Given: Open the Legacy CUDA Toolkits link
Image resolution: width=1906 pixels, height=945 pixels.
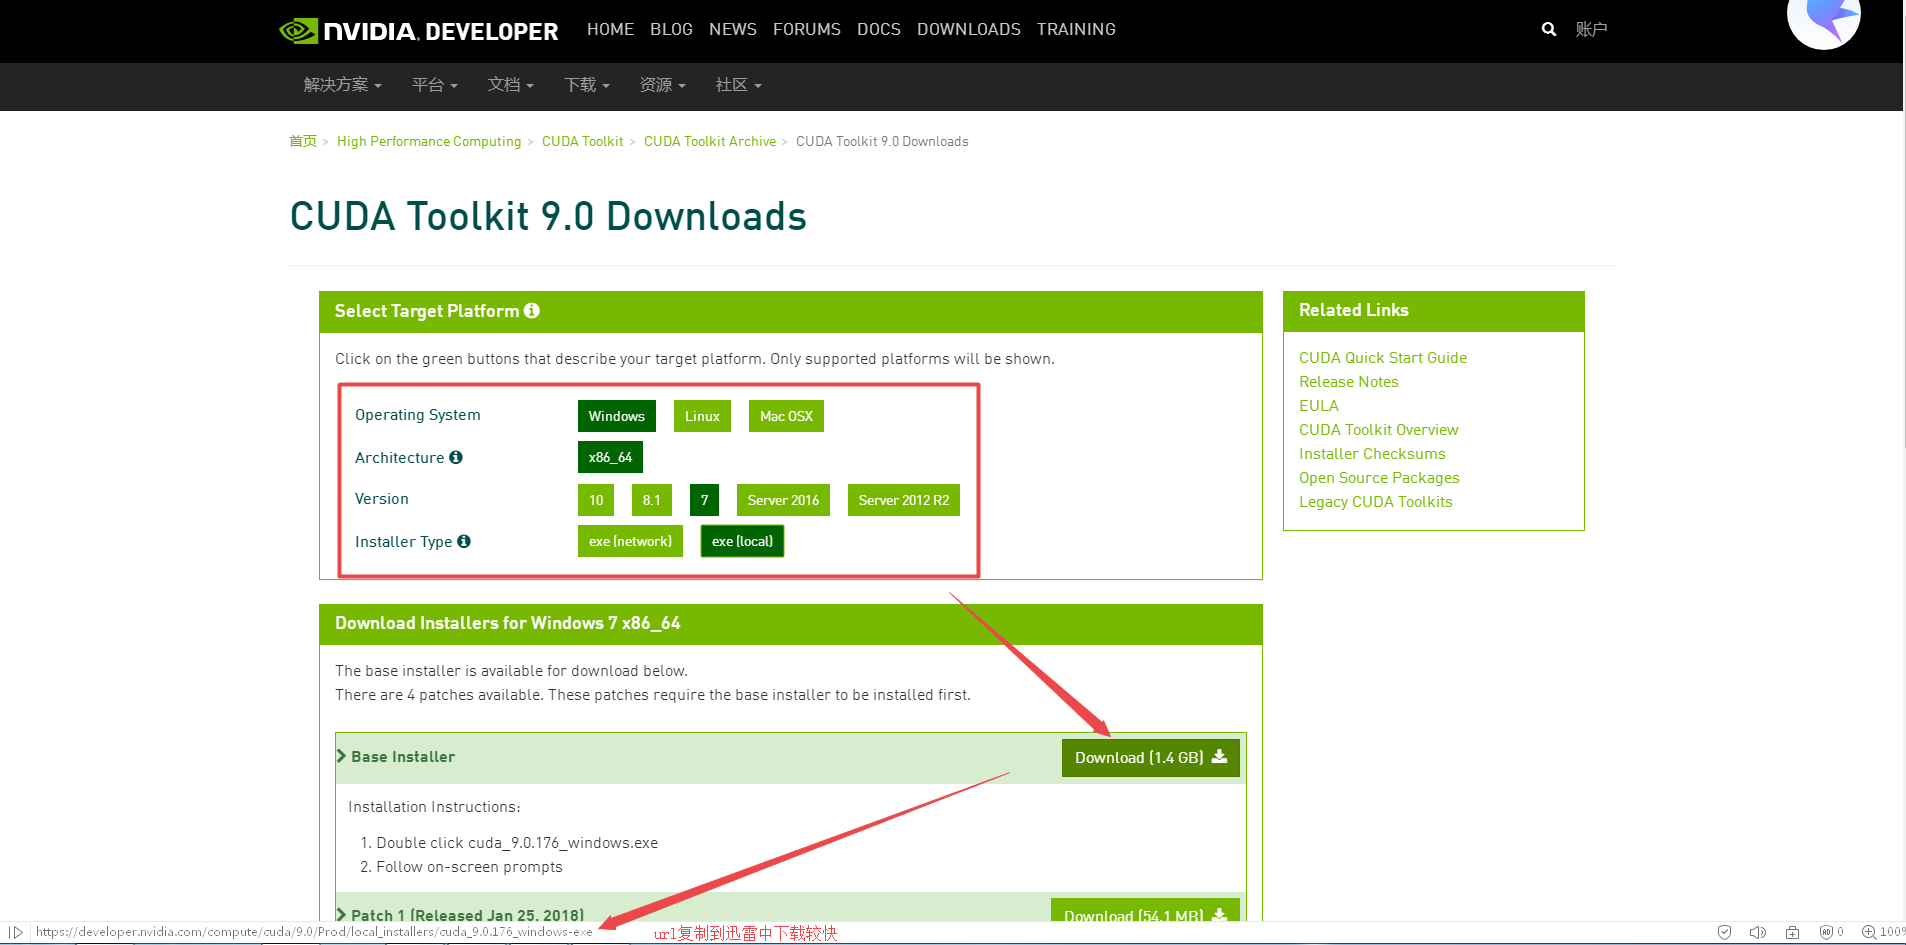Looking at the screenshot, I should (x=1376, y=502).
